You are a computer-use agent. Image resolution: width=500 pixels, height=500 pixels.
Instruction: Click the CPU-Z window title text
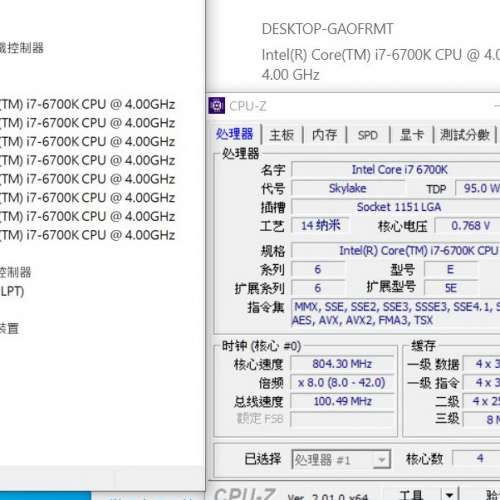248,106
